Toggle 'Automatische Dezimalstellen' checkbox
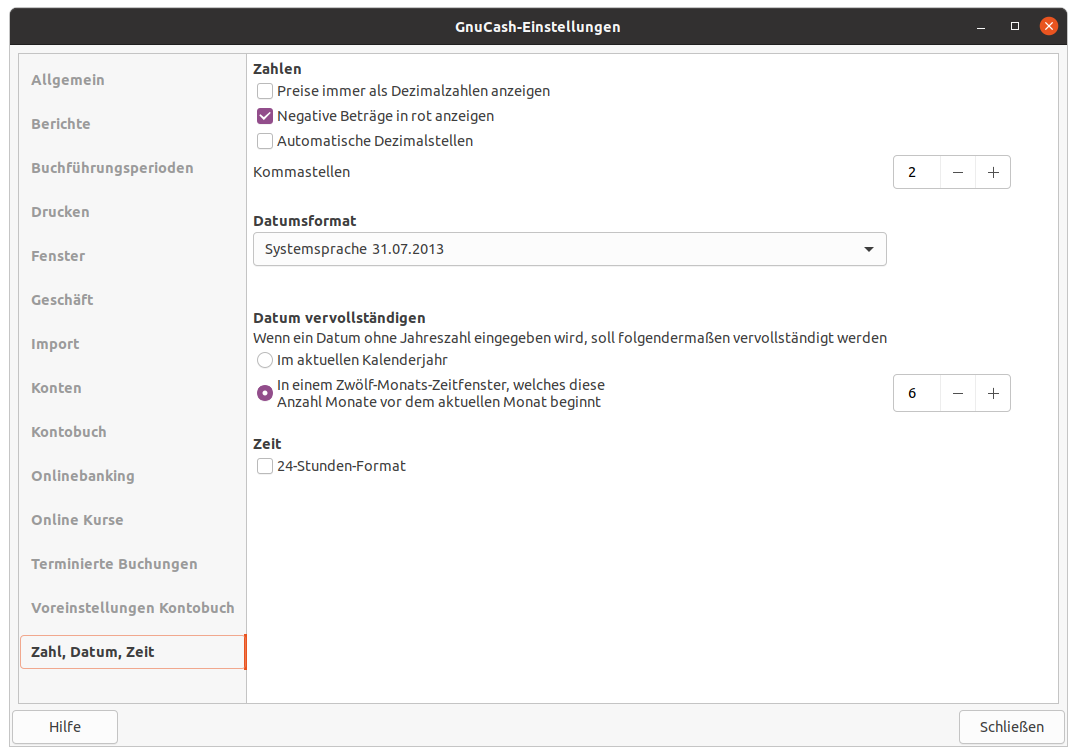The width and height of the screenshot is (1077, 756). (265, 141)
